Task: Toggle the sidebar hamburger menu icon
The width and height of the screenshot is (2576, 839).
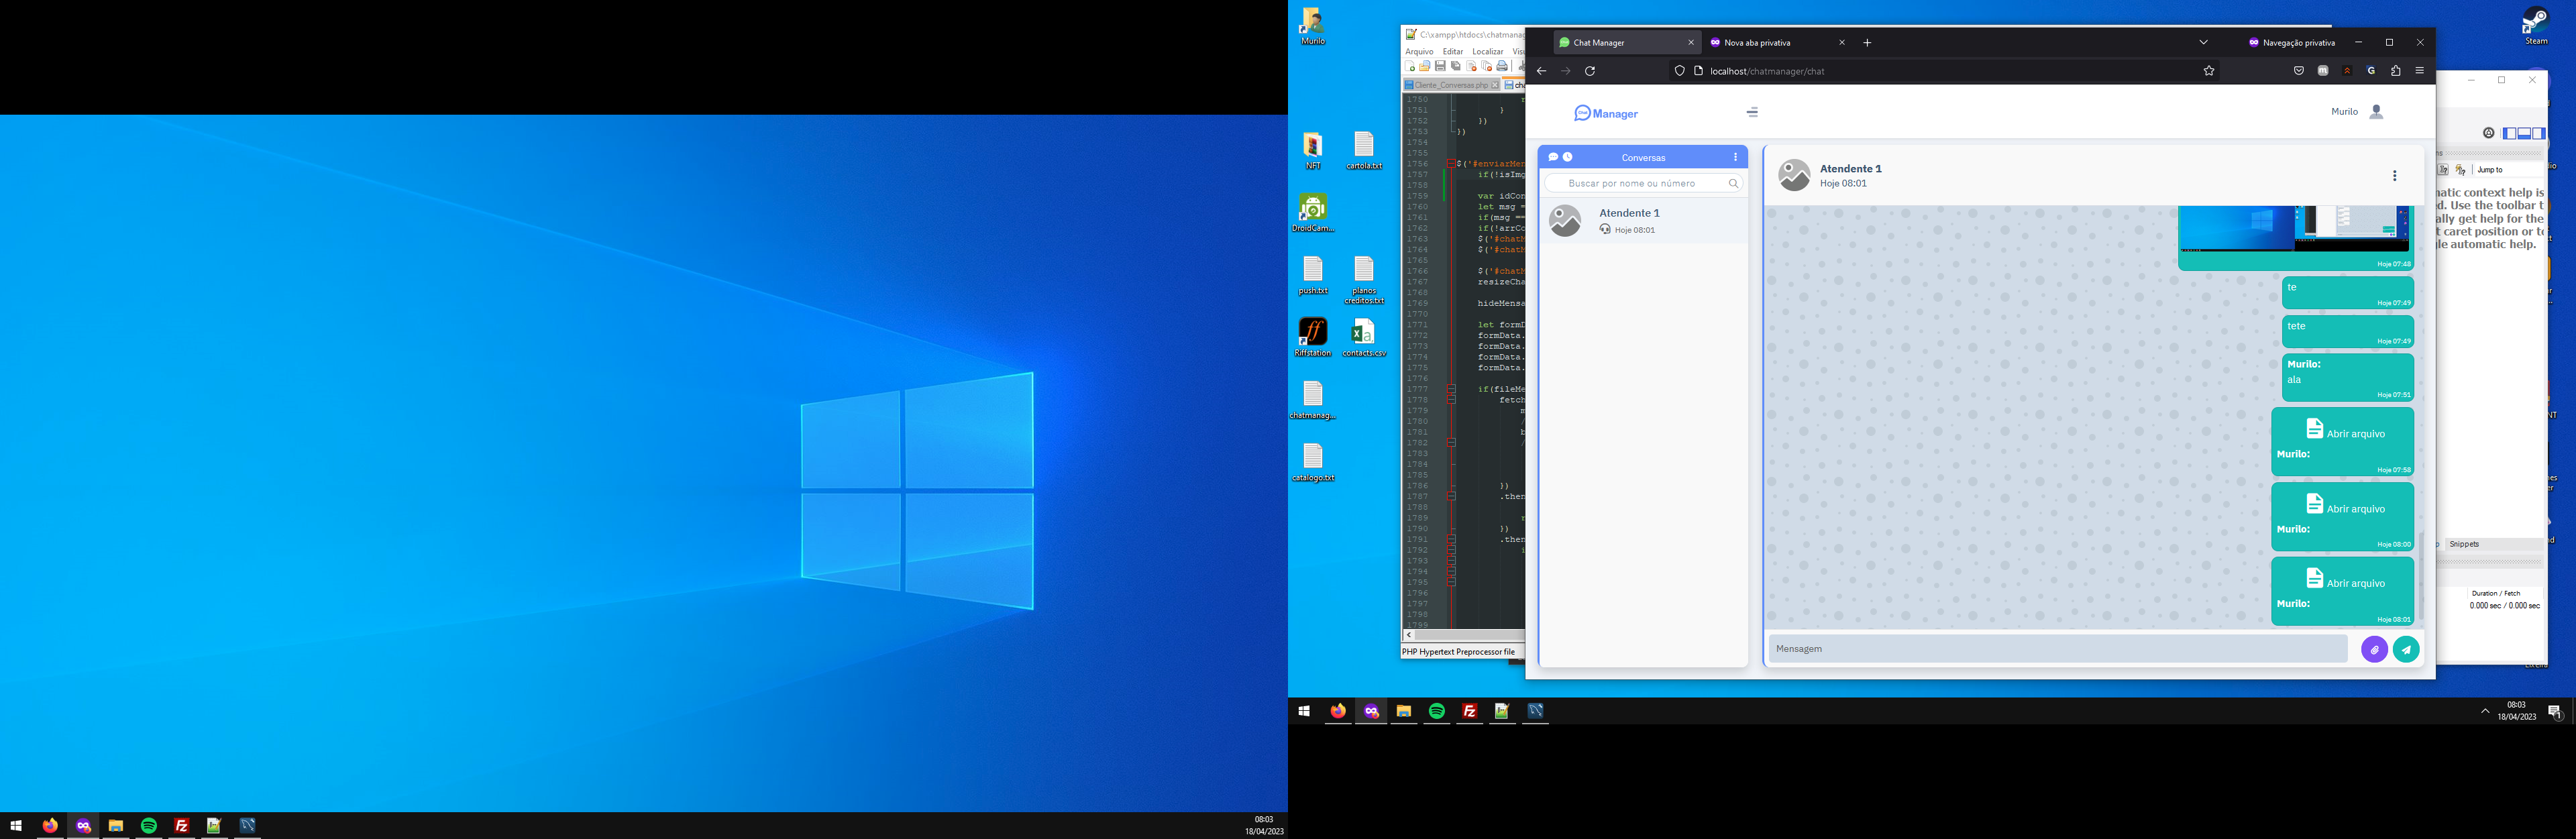Action: [x=1752, y=113]
